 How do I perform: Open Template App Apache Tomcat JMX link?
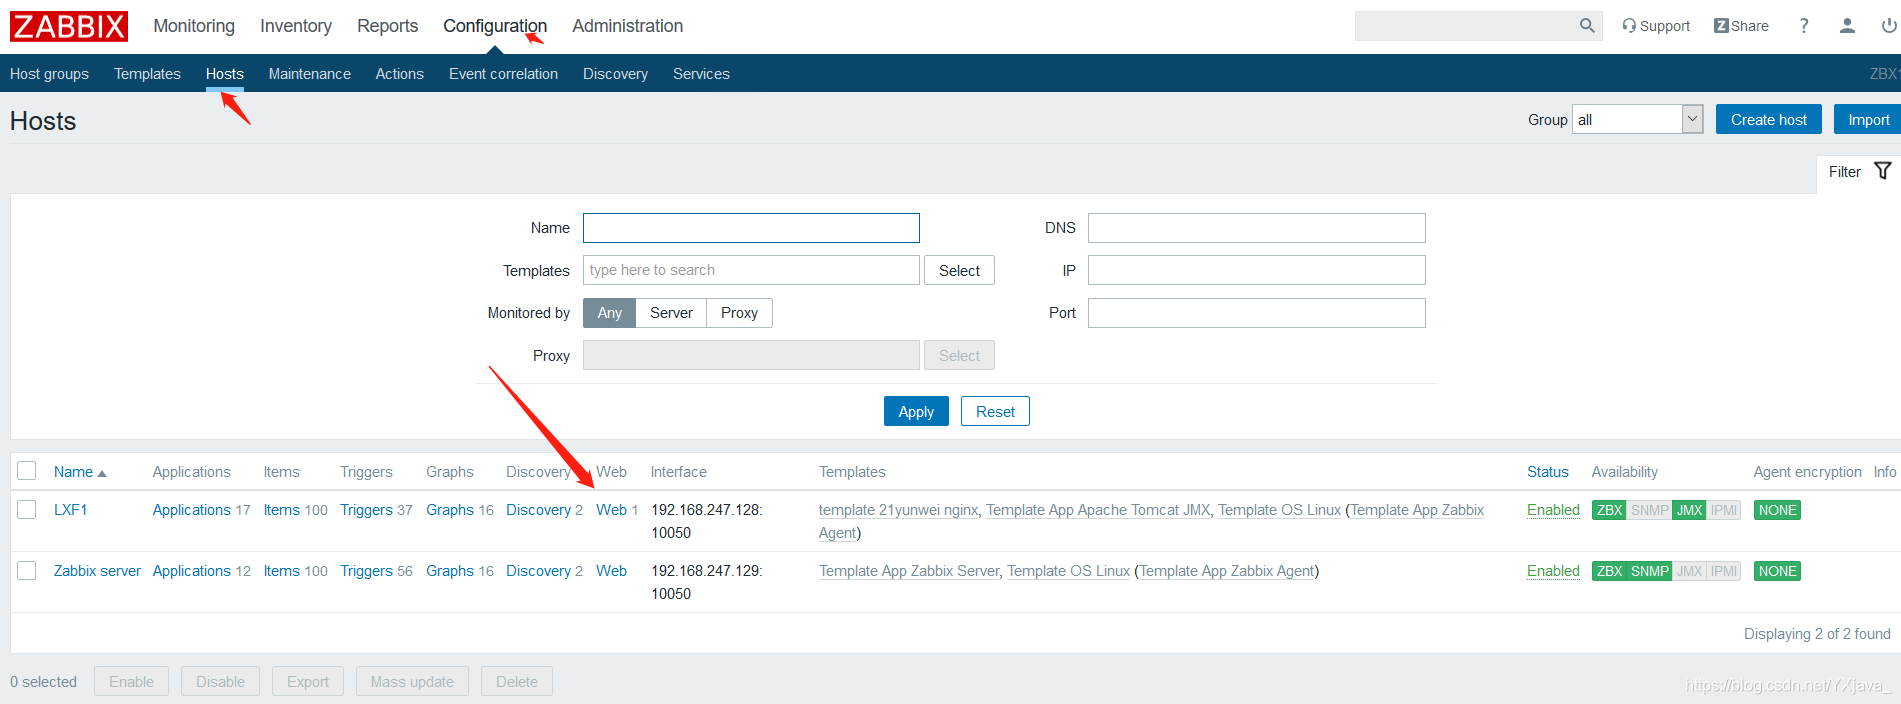(x=1098, y=510)
